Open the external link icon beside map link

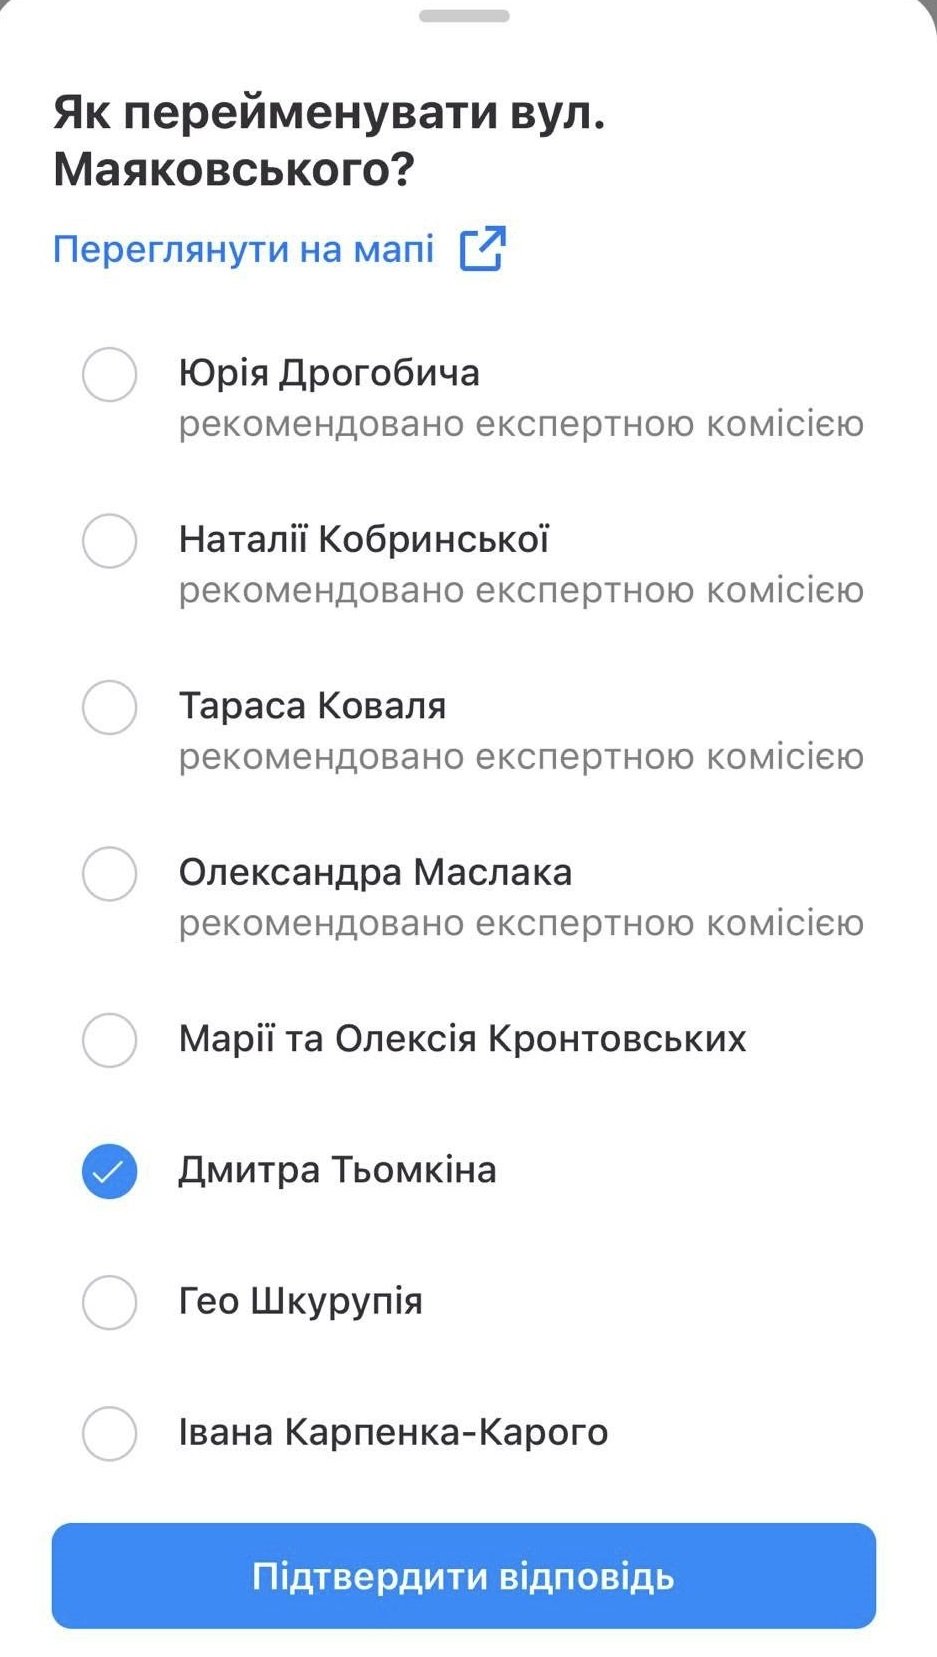pos(482,248)
